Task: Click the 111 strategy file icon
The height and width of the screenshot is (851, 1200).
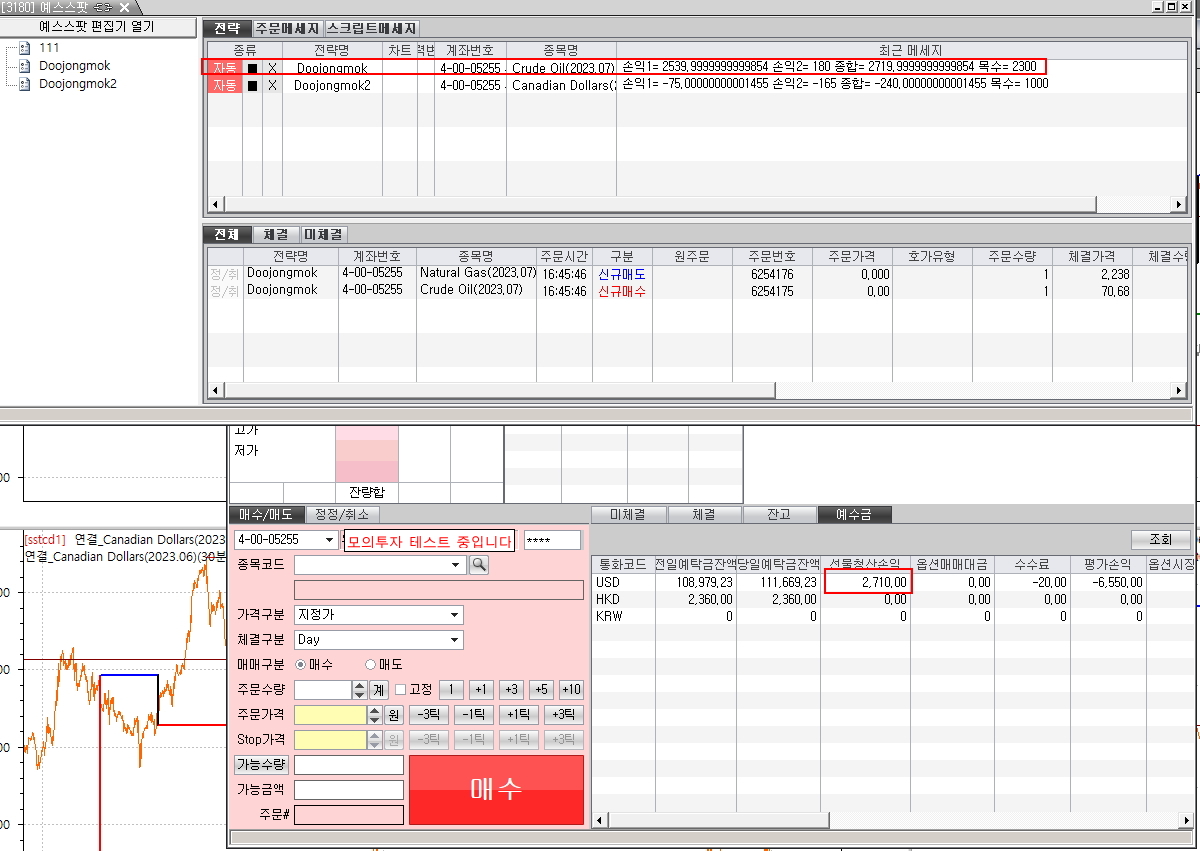Action: 25,48
